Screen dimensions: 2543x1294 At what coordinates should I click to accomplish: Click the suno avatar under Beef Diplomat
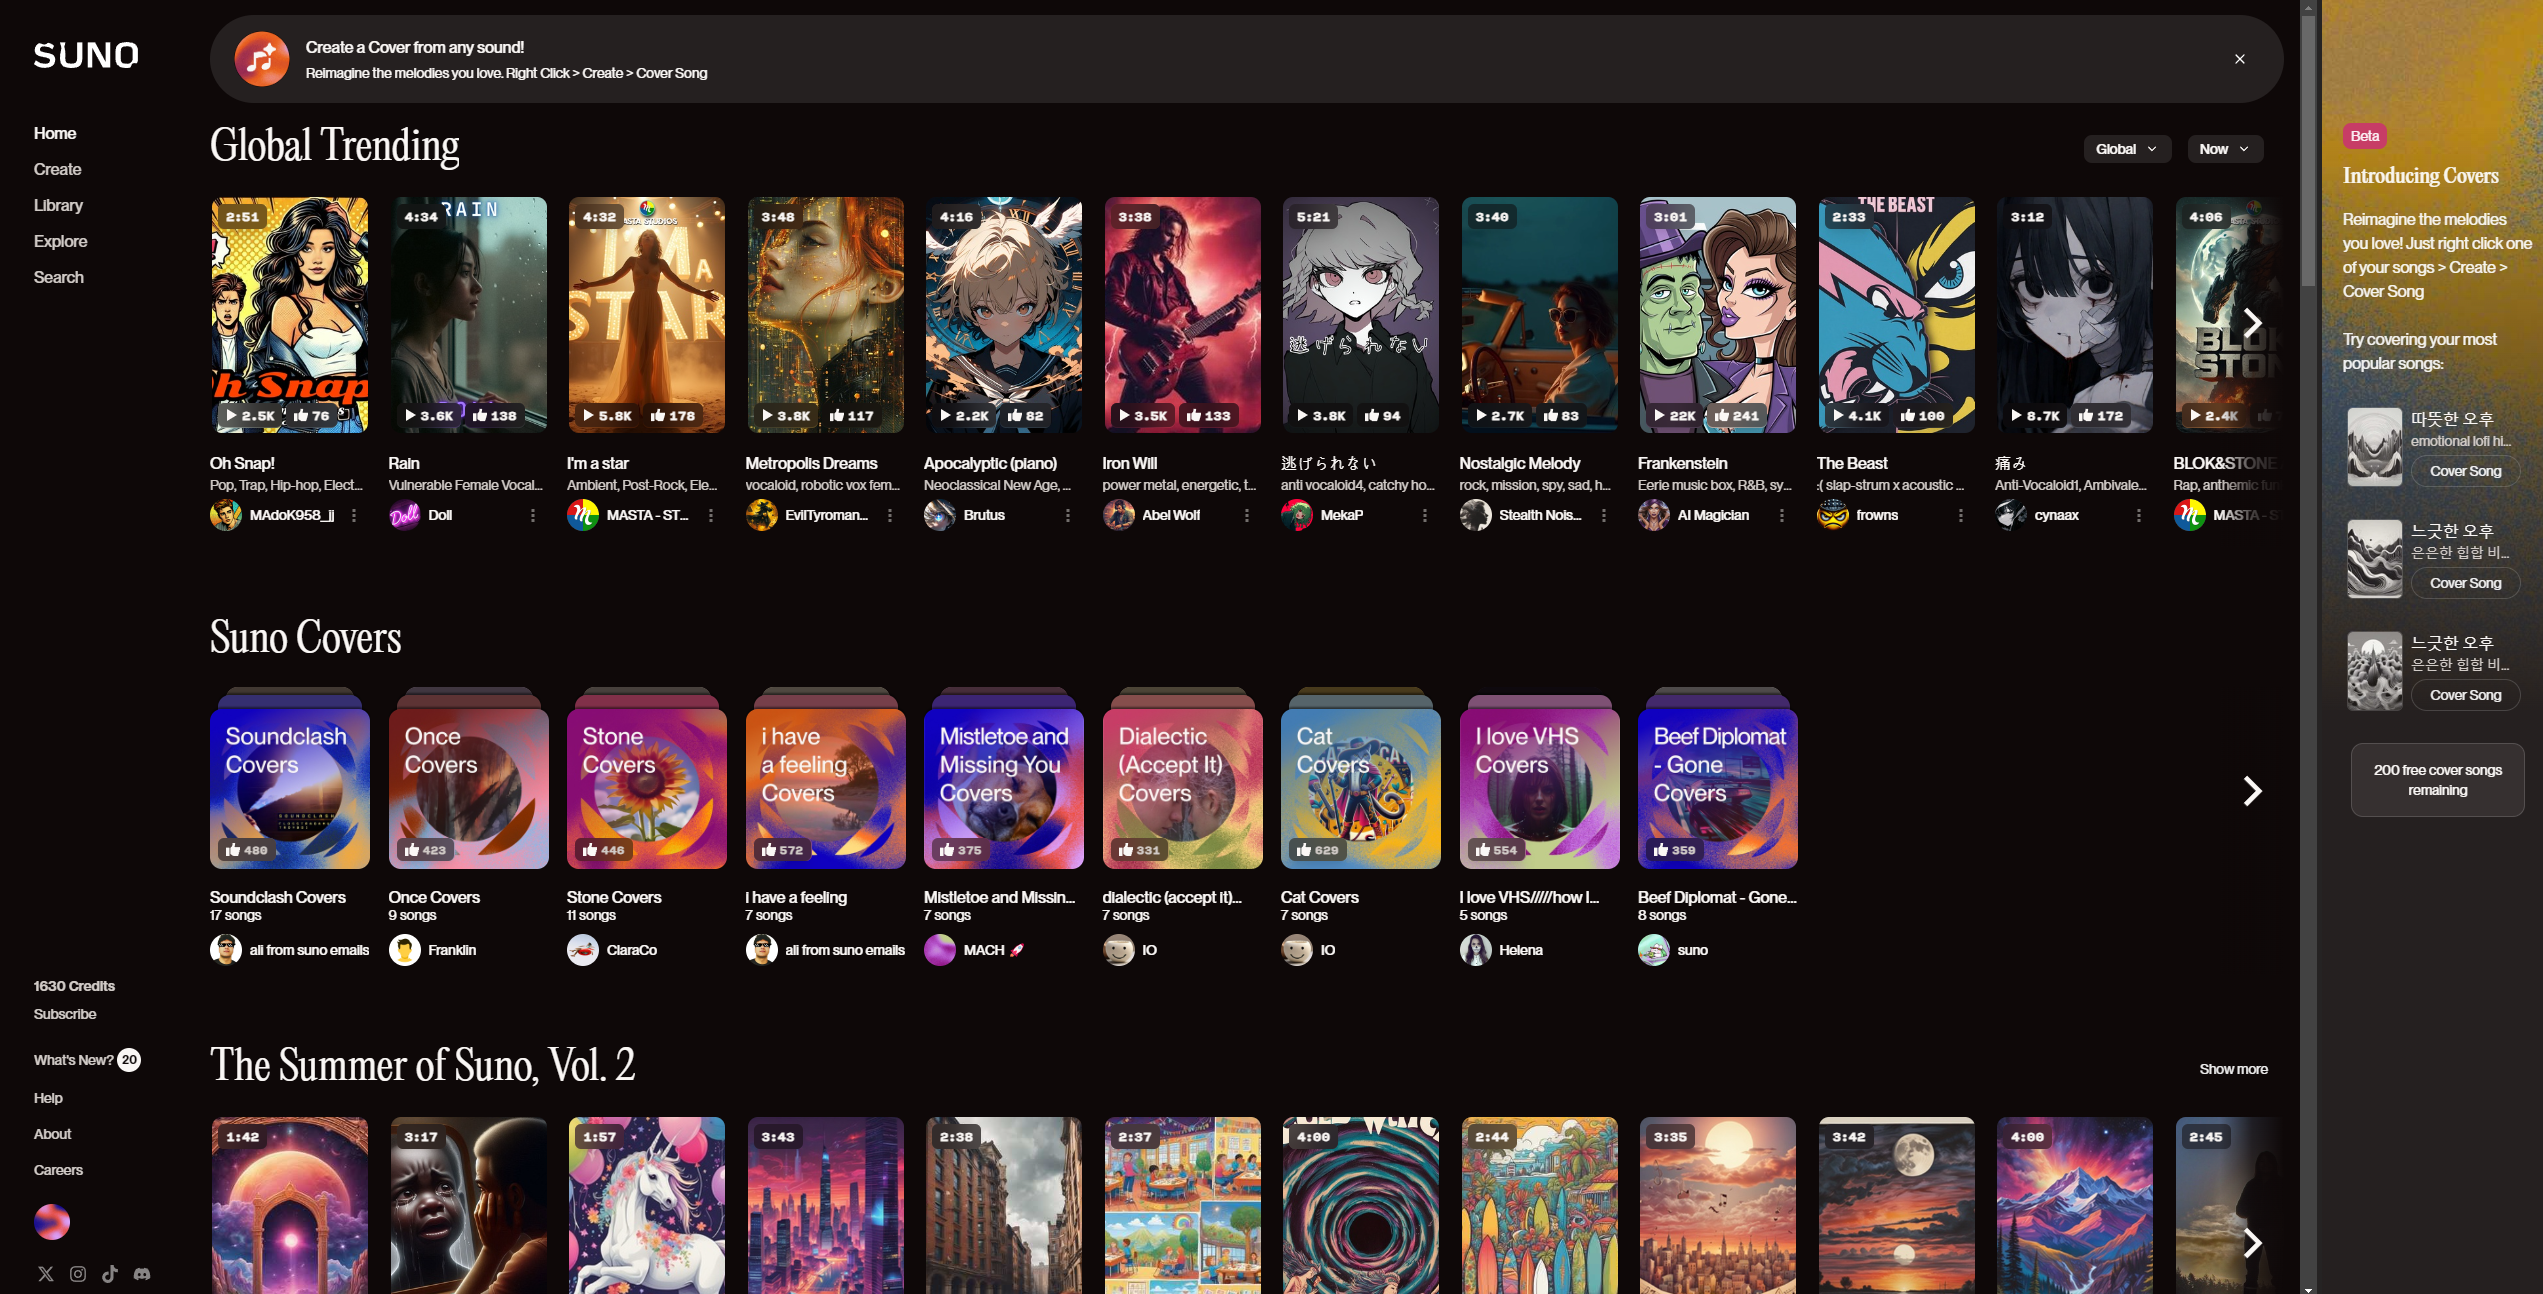click(1654, 950)
